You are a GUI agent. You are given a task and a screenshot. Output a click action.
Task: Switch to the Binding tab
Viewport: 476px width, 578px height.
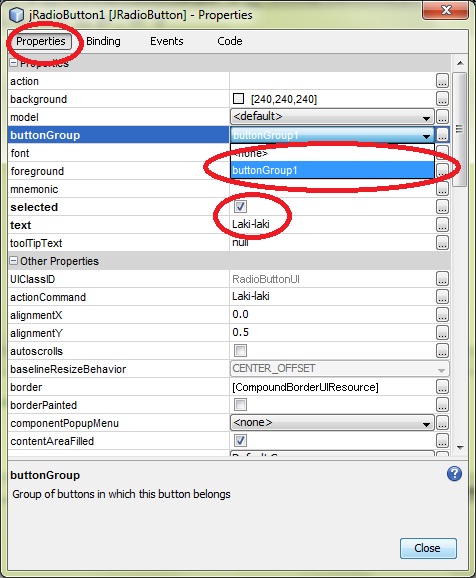[103, 41]
